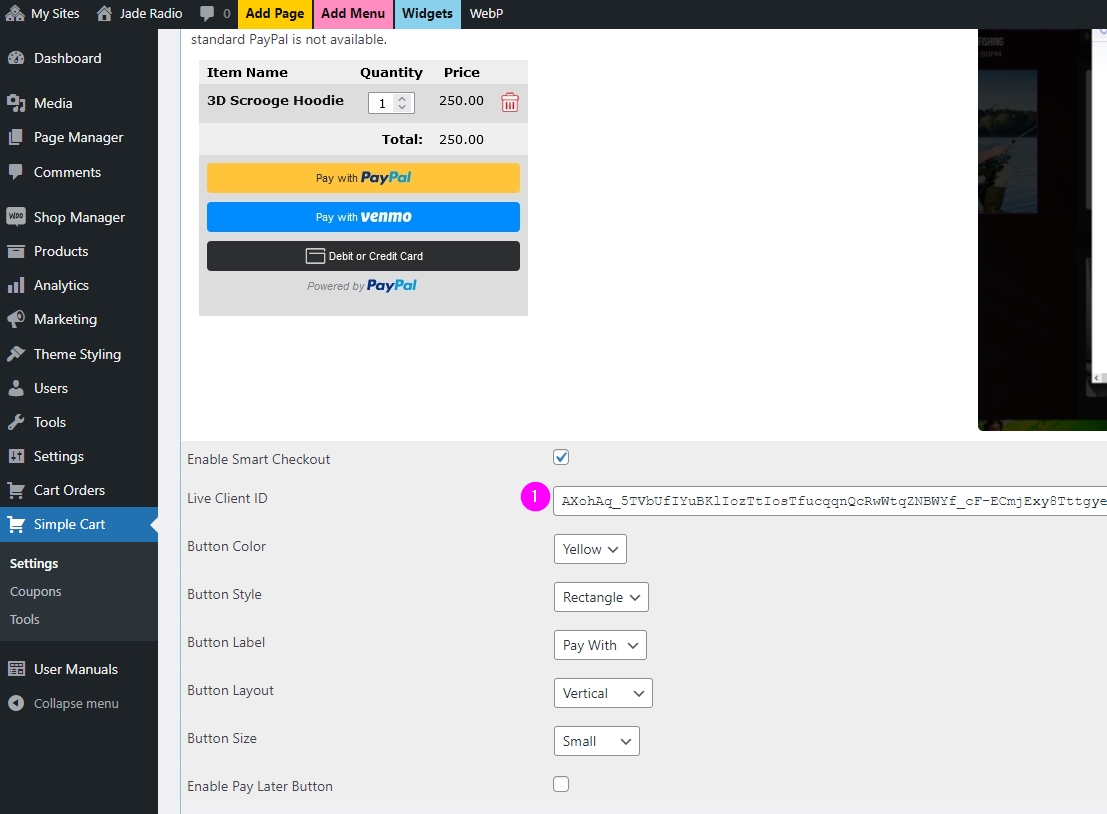
Task: Click the Page Manager pages icon
Action: point(16,138)
